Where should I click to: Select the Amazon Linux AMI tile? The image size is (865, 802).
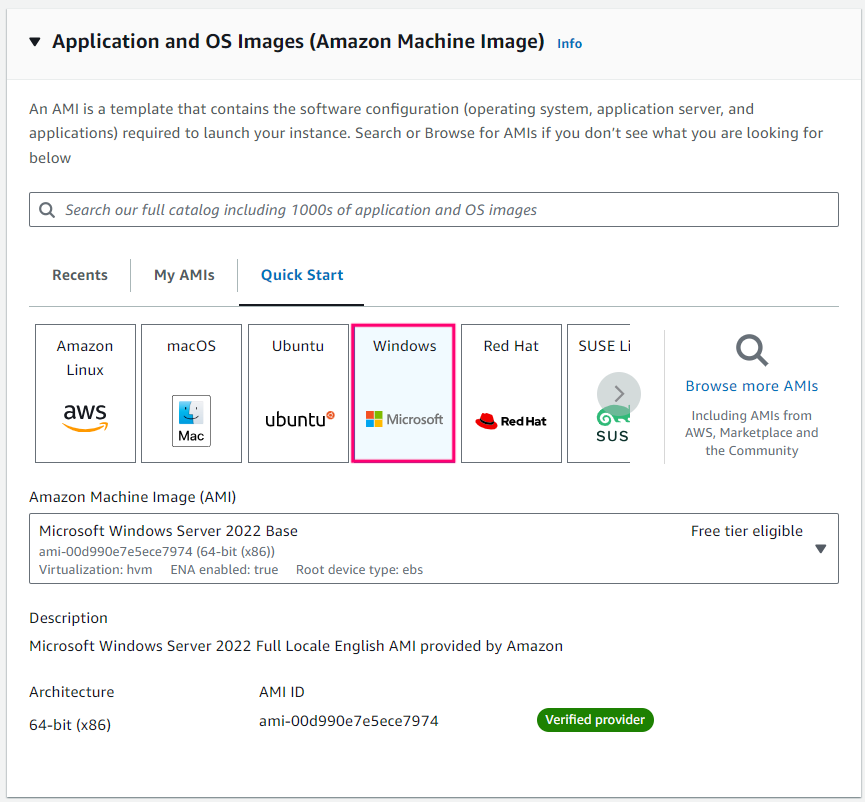(85, 393)
